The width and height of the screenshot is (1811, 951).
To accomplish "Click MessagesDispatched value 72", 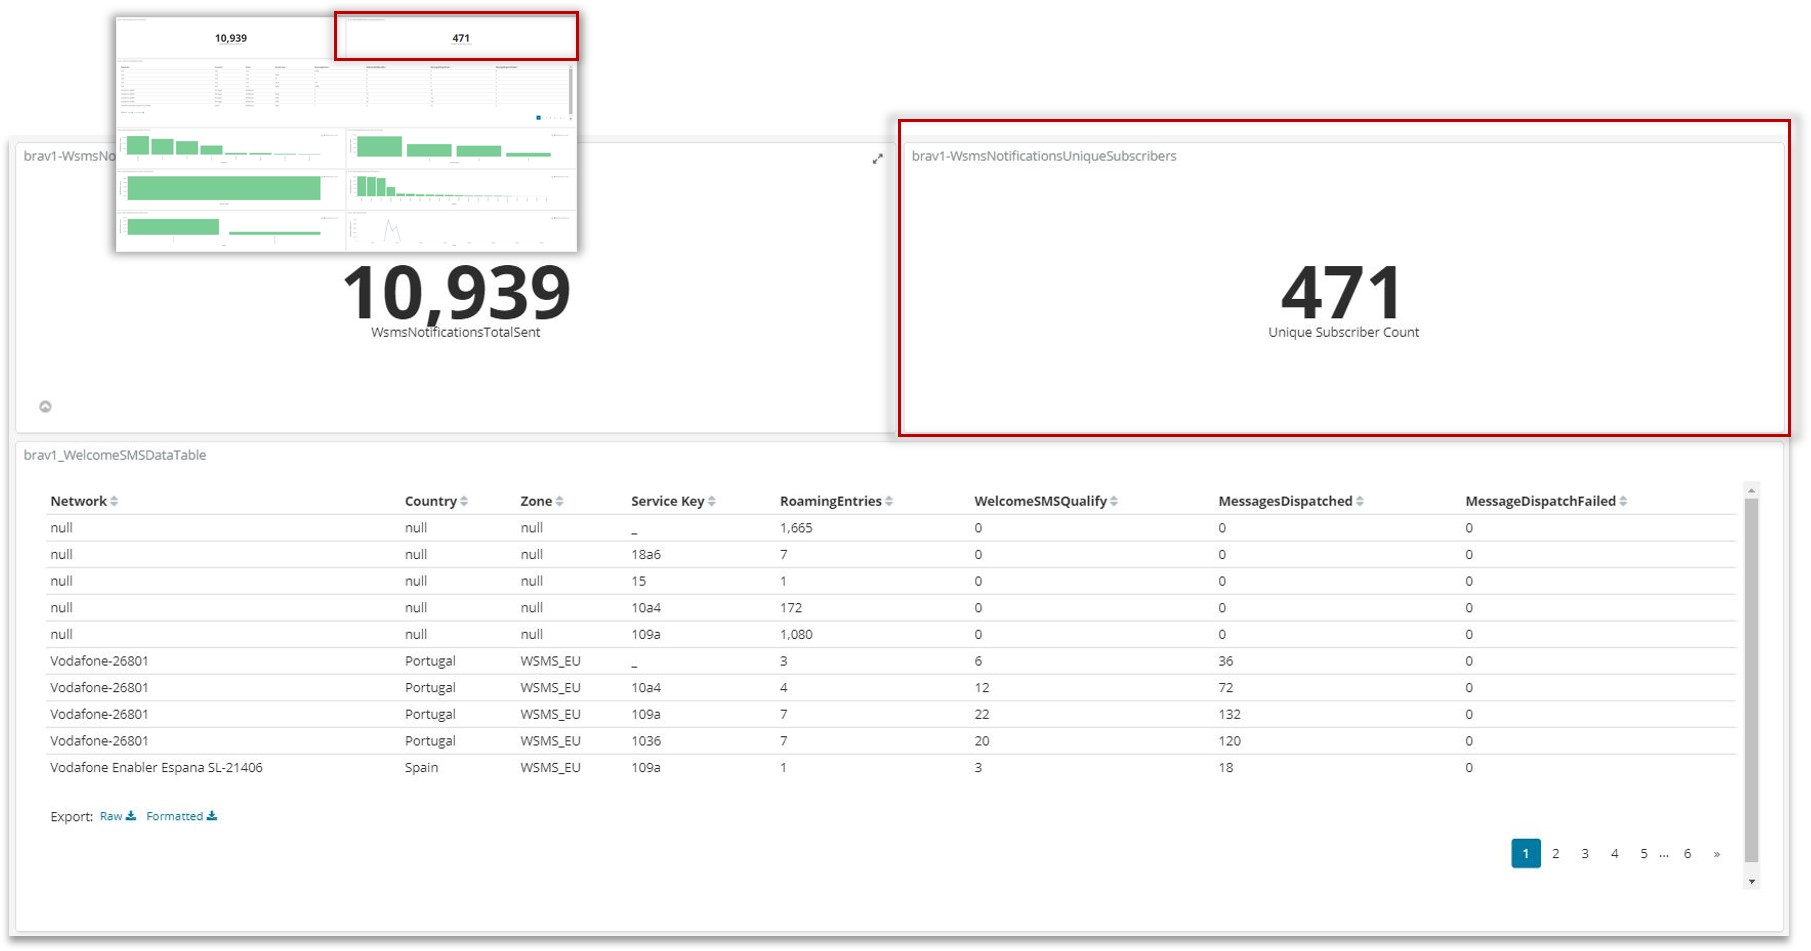I will (1226, 688).
